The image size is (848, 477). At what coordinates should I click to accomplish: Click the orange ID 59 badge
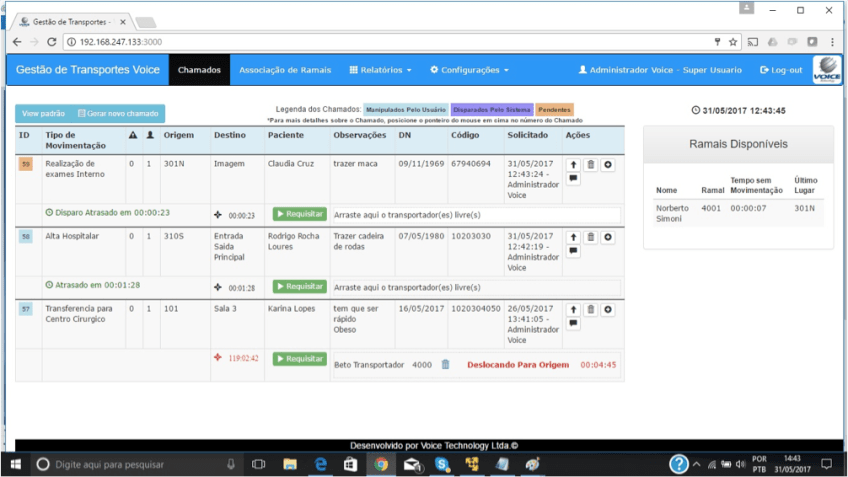point(25,164)
